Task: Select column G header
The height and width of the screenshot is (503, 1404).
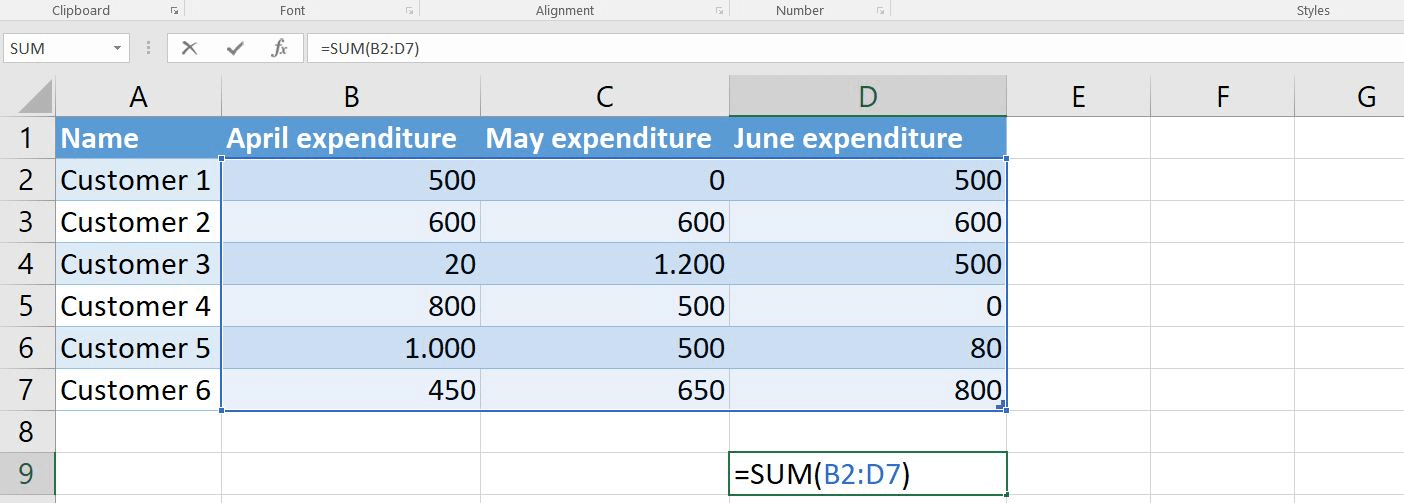Action: [x=1350, y=96]
